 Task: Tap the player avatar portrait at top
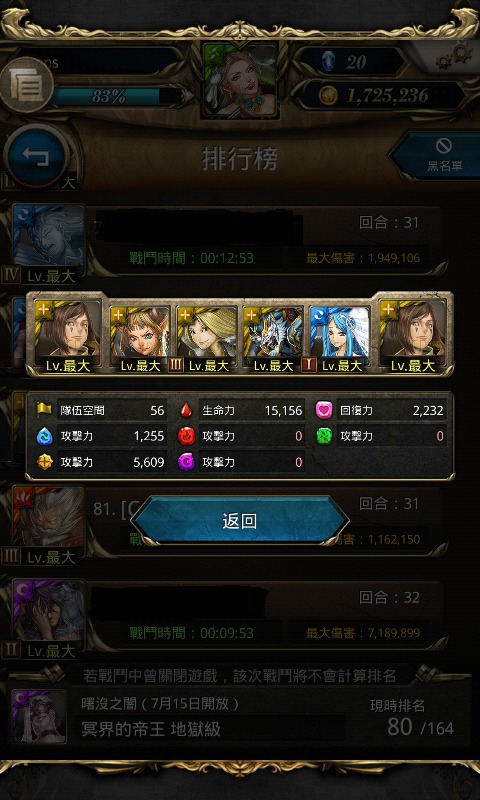click(x=240, y=80)
